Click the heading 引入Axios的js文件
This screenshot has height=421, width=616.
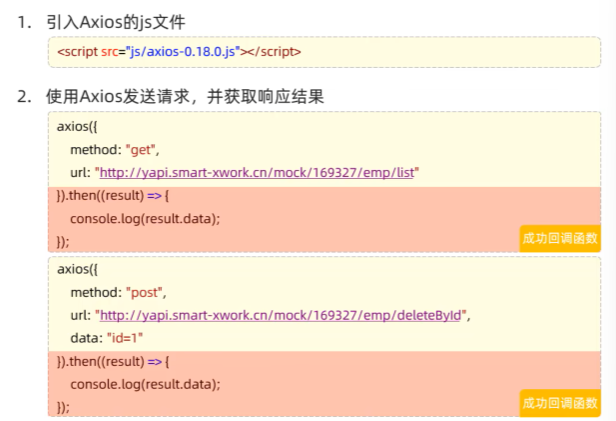click(x=116, y=22)
